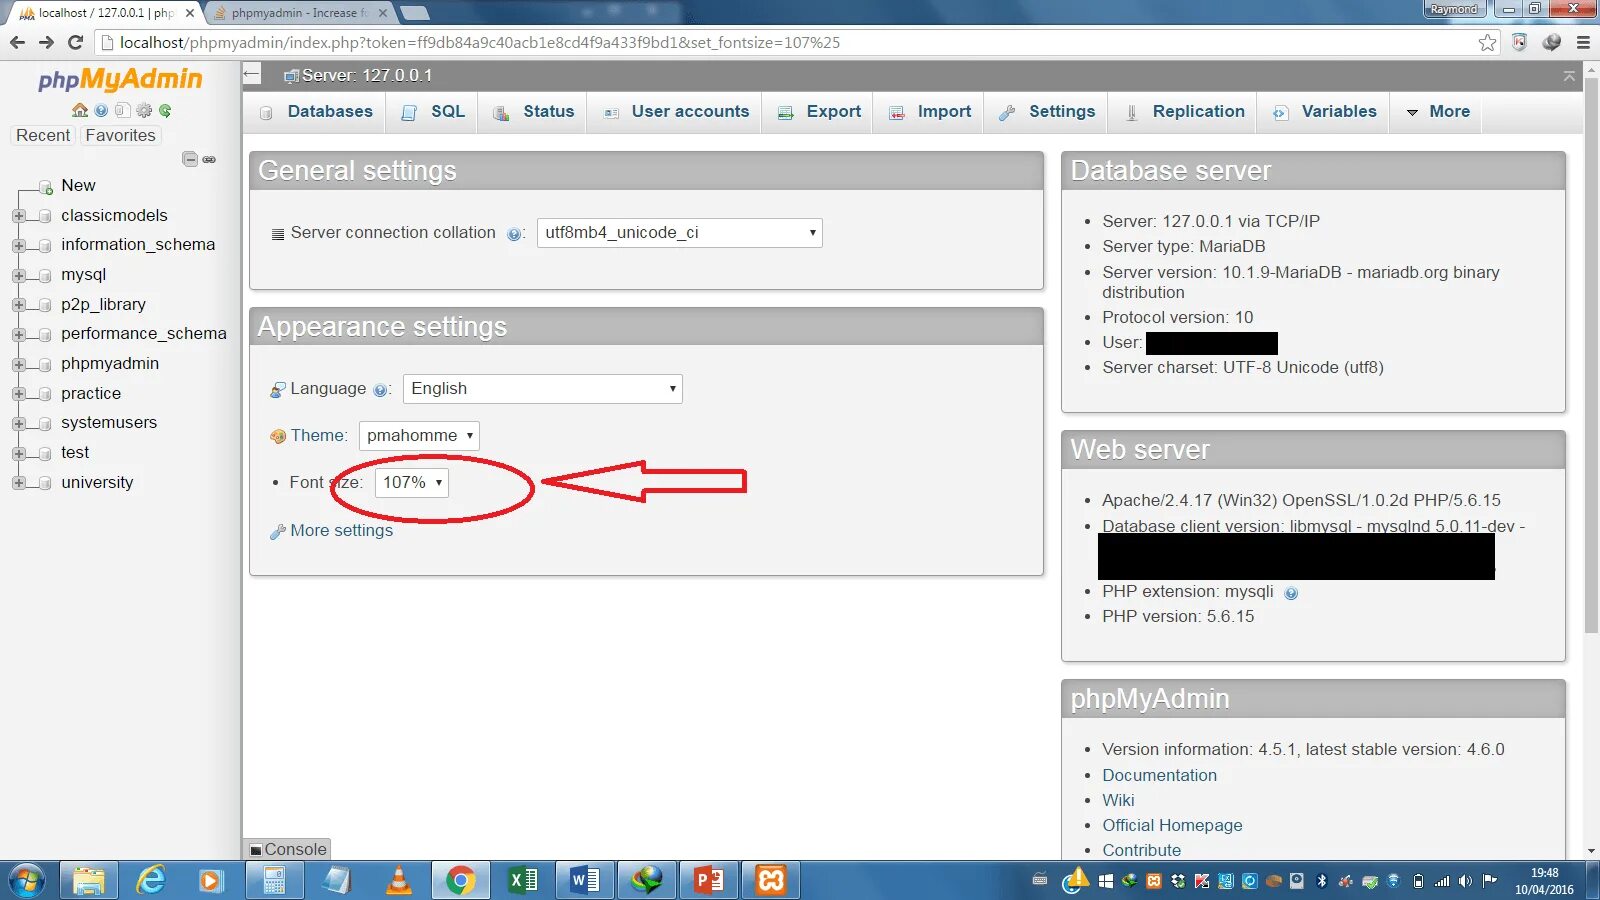This screenshot has height=900, width=1600.
Task: Open XAMPP from the taskbar
Action: click(x=771, y=880)
